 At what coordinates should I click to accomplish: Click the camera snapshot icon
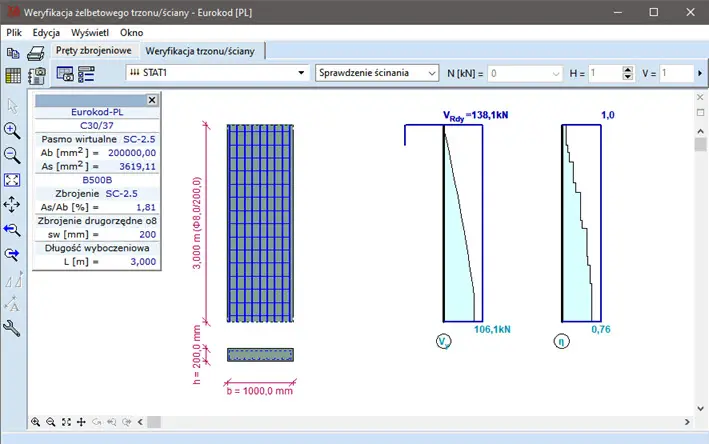pyautogui.click(x=36, y=76)
